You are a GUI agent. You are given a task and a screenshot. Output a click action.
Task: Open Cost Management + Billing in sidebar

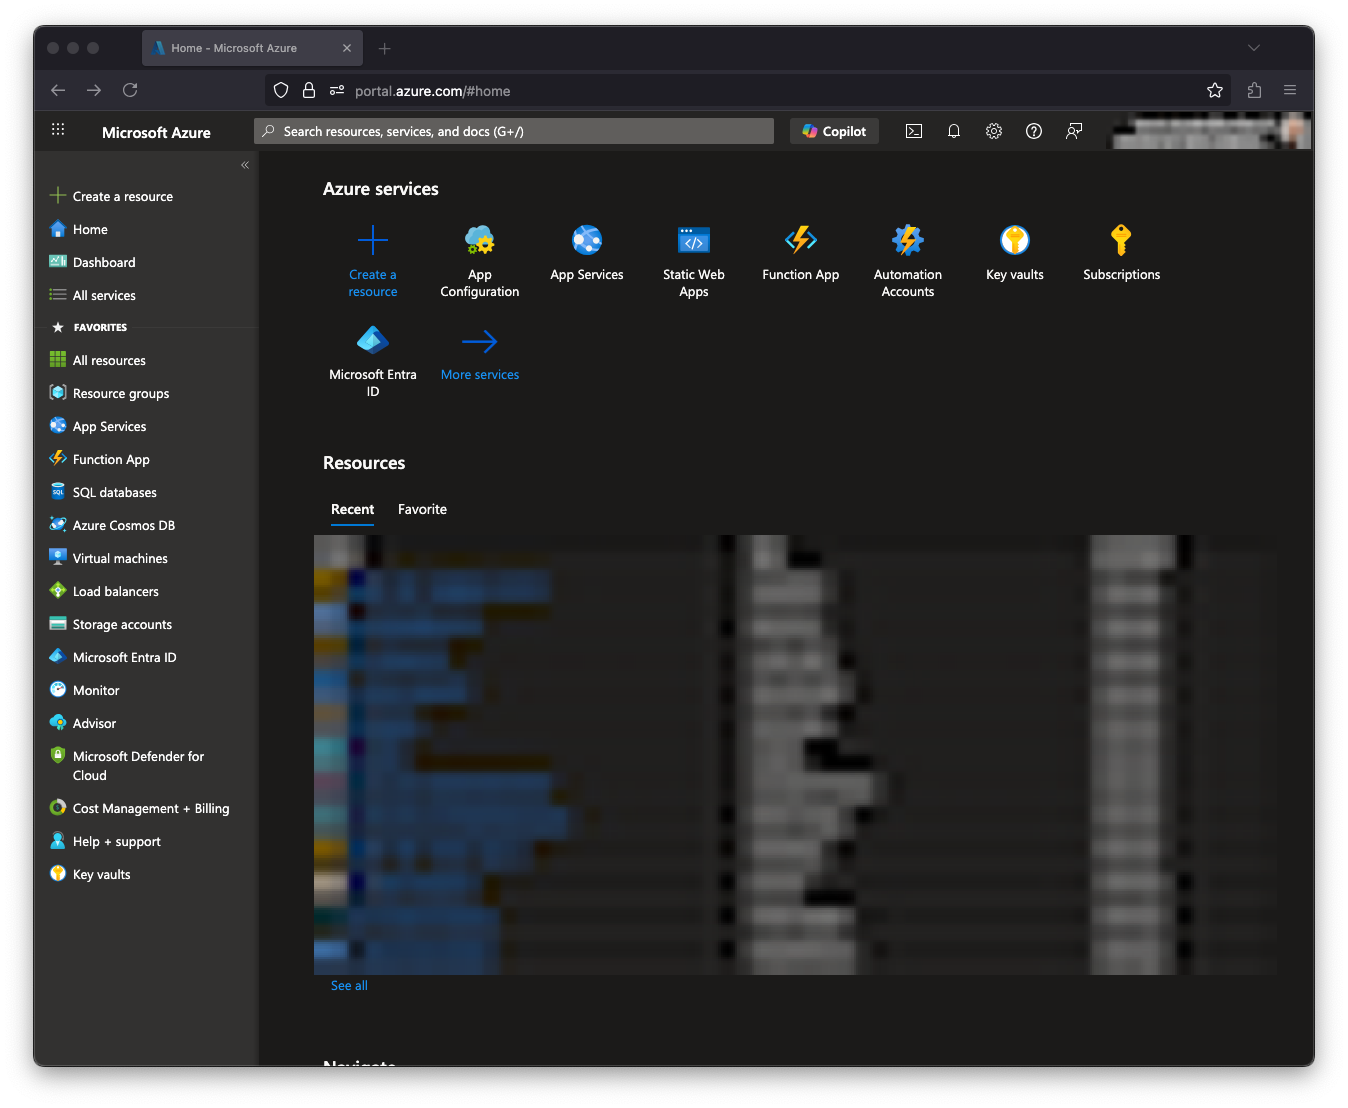(150, 808)
